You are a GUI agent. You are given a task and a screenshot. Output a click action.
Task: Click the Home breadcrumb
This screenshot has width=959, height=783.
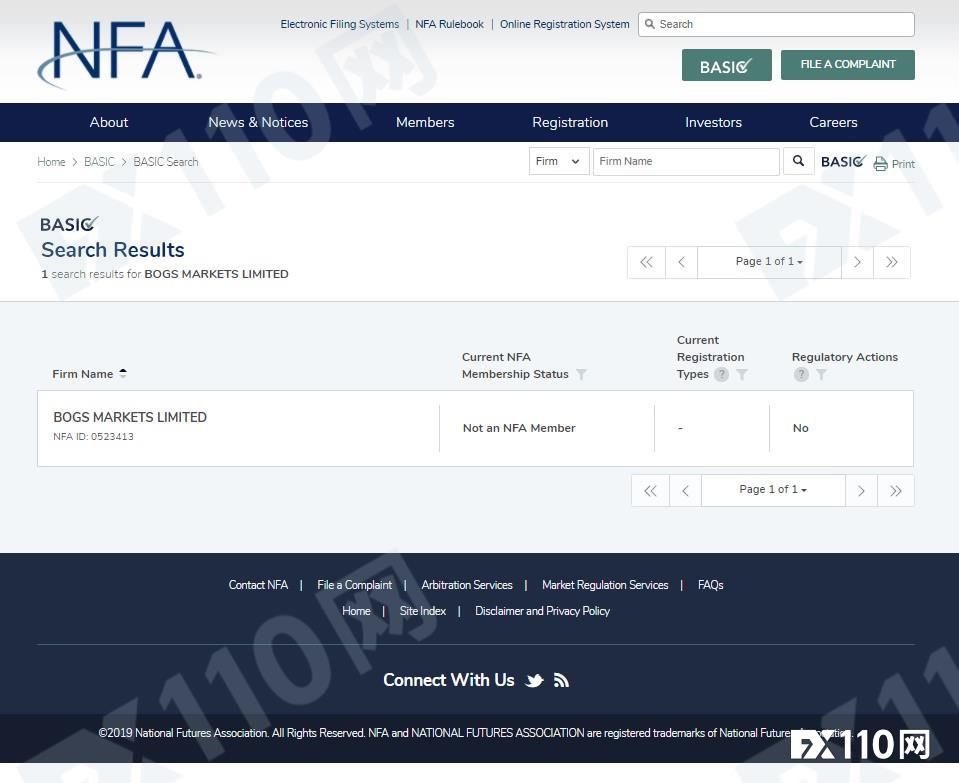tap(51, 162)
